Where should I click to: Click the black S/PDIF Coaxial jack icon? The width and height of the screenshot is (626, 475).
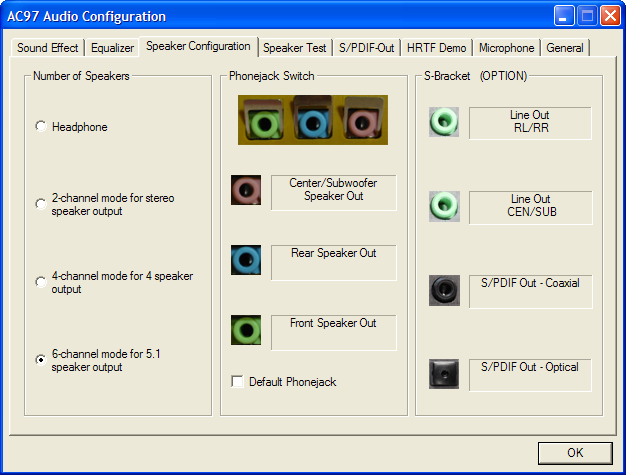[x=444, y=290]
